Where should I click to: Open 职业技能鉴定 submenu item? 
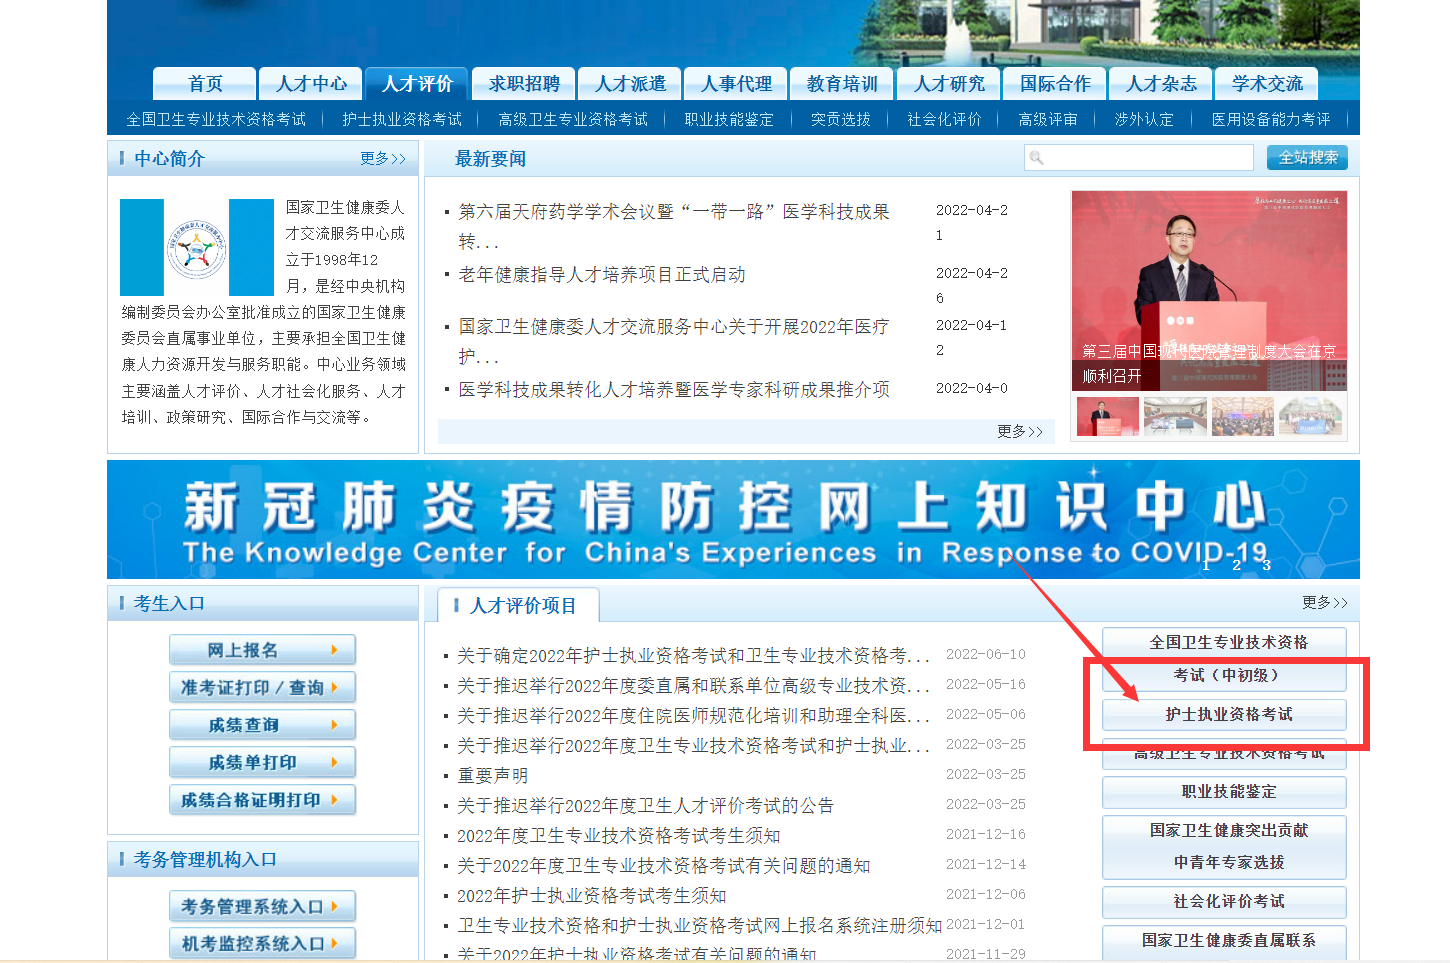point(729,119)
